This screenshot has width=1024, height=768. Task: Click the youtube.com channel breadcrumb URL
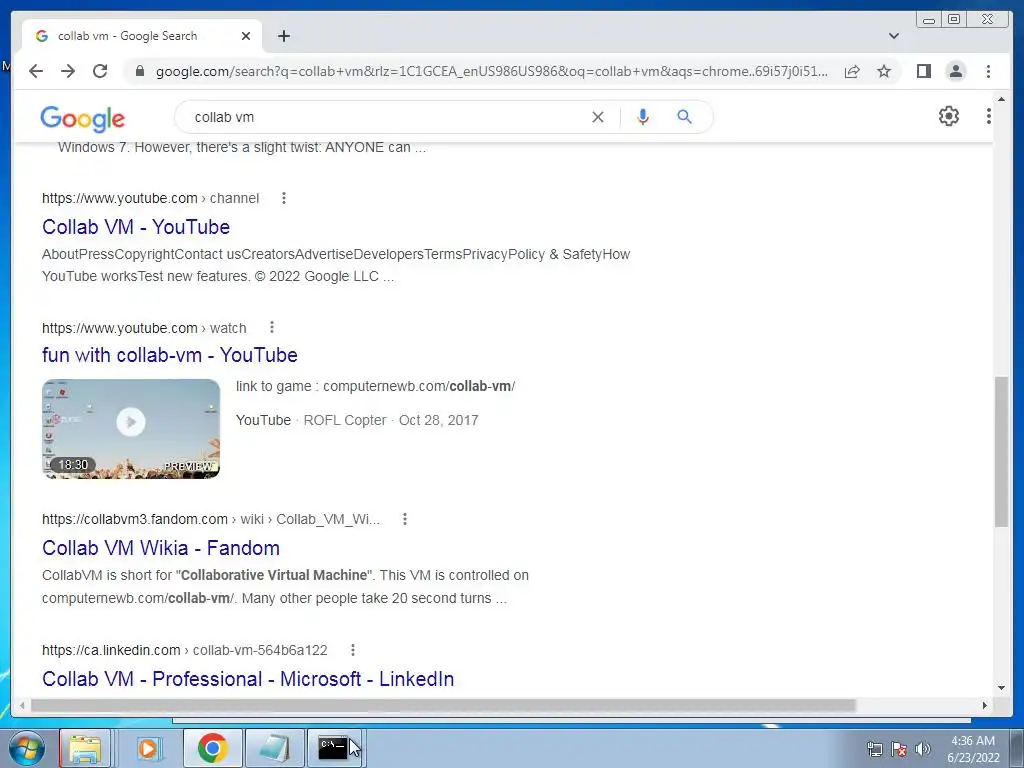pos(150,198)
